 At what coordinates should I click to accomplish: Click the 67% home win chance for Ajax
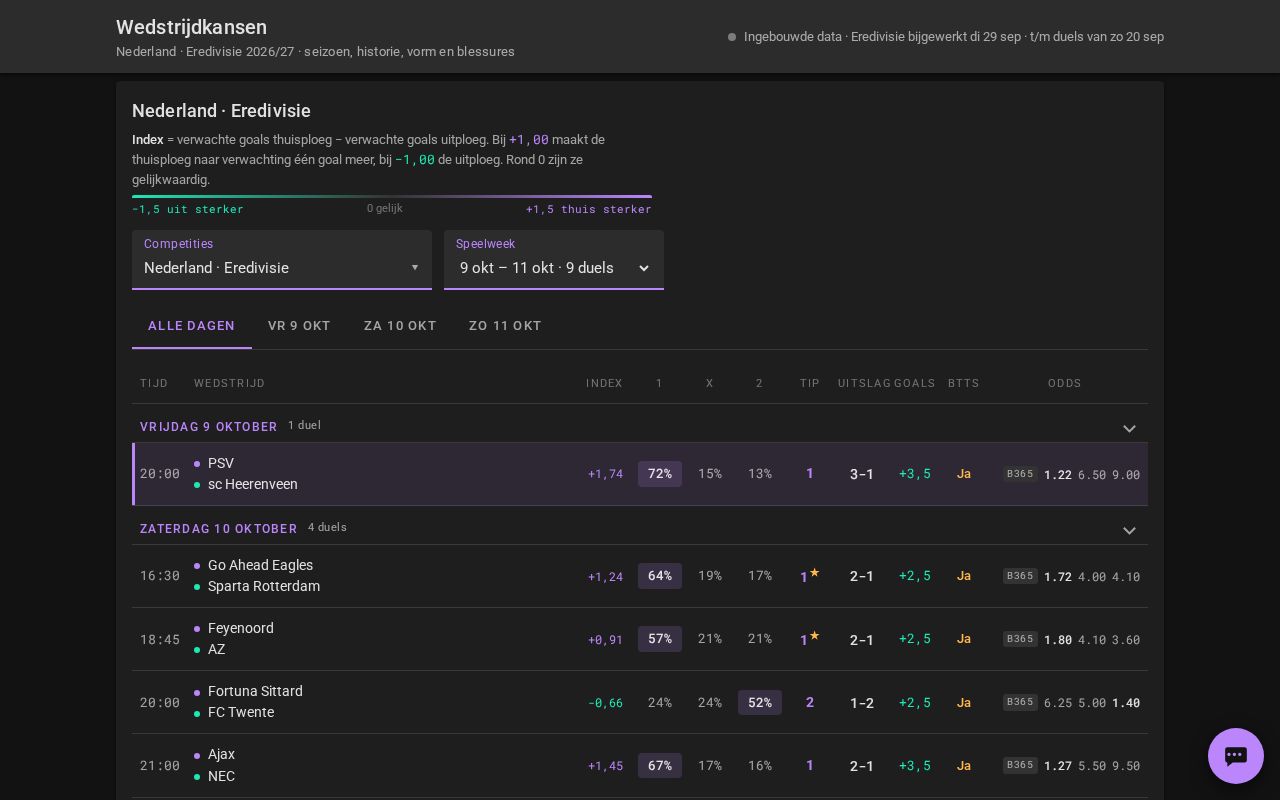click(x=660, y=766)
